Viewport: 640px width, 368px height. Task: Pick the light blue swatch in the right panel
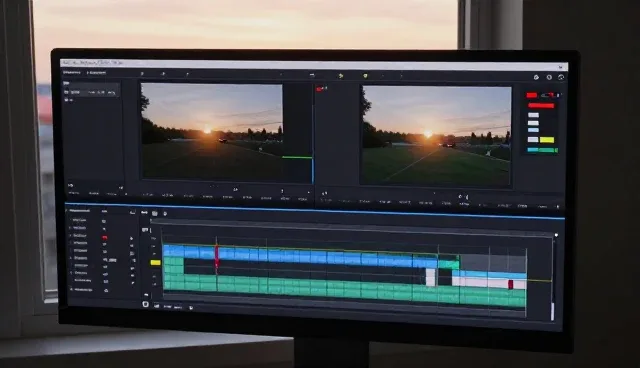[x=533, y=130]
